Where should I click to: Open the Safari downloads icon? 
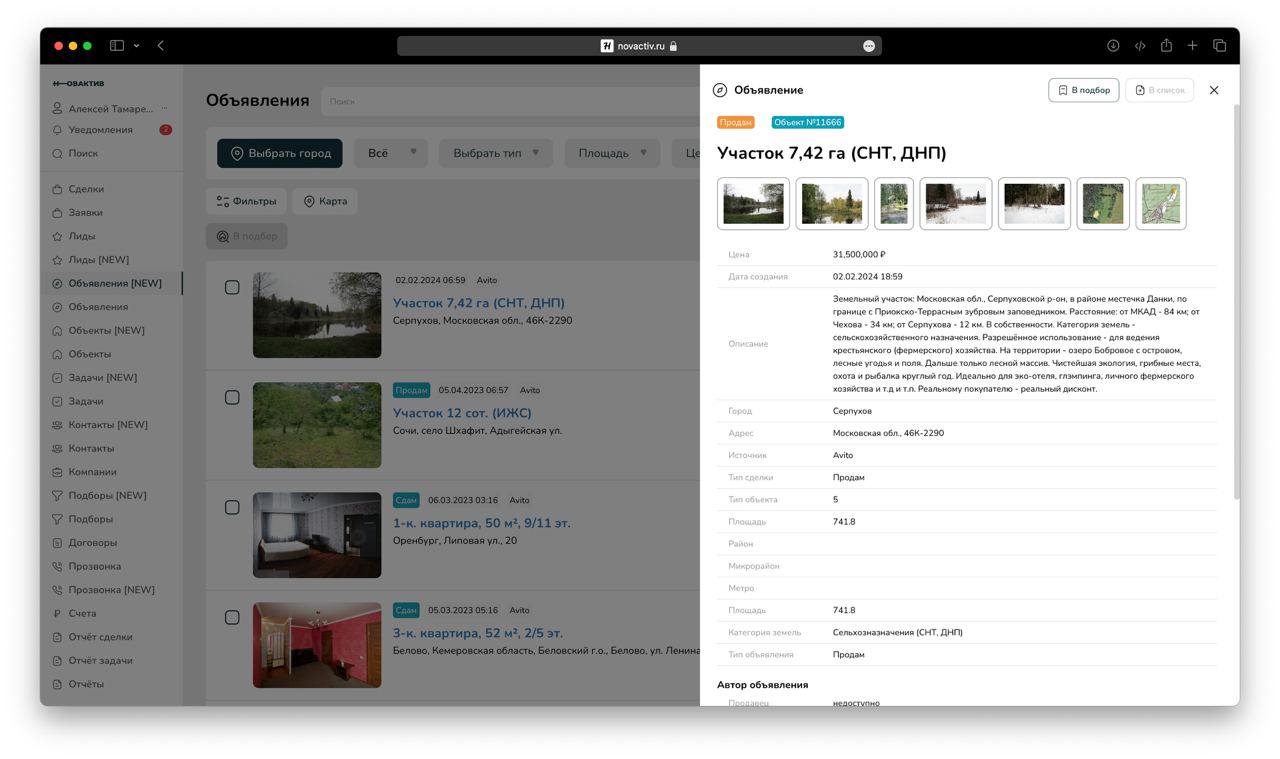[1113, 45]
